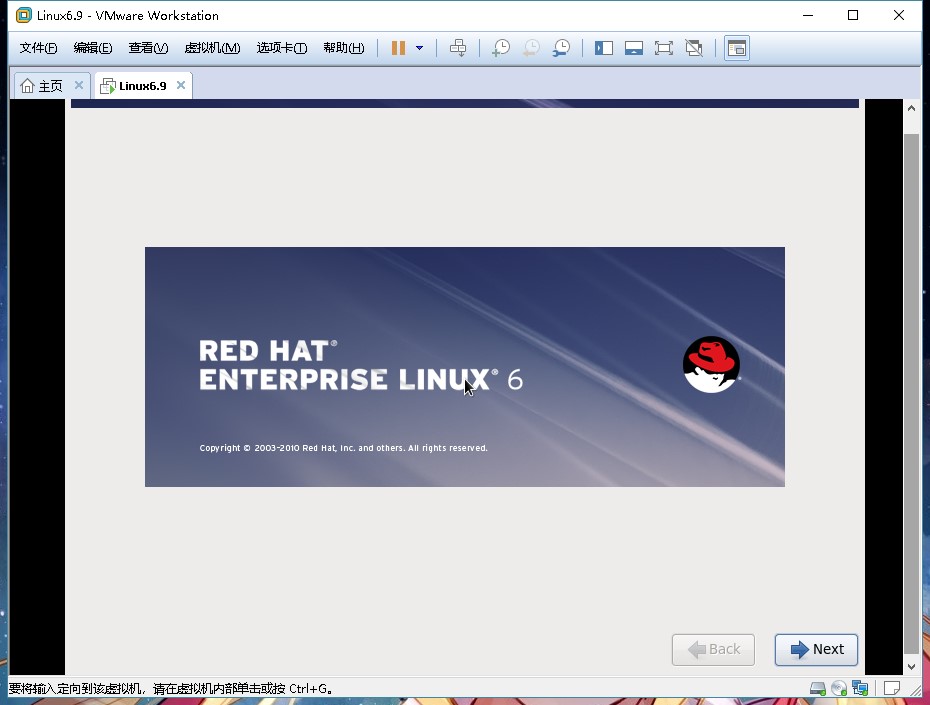Close the 主页 tab
Image resolution: width=930 pixels, height=705 pixels.
(78, 85)
